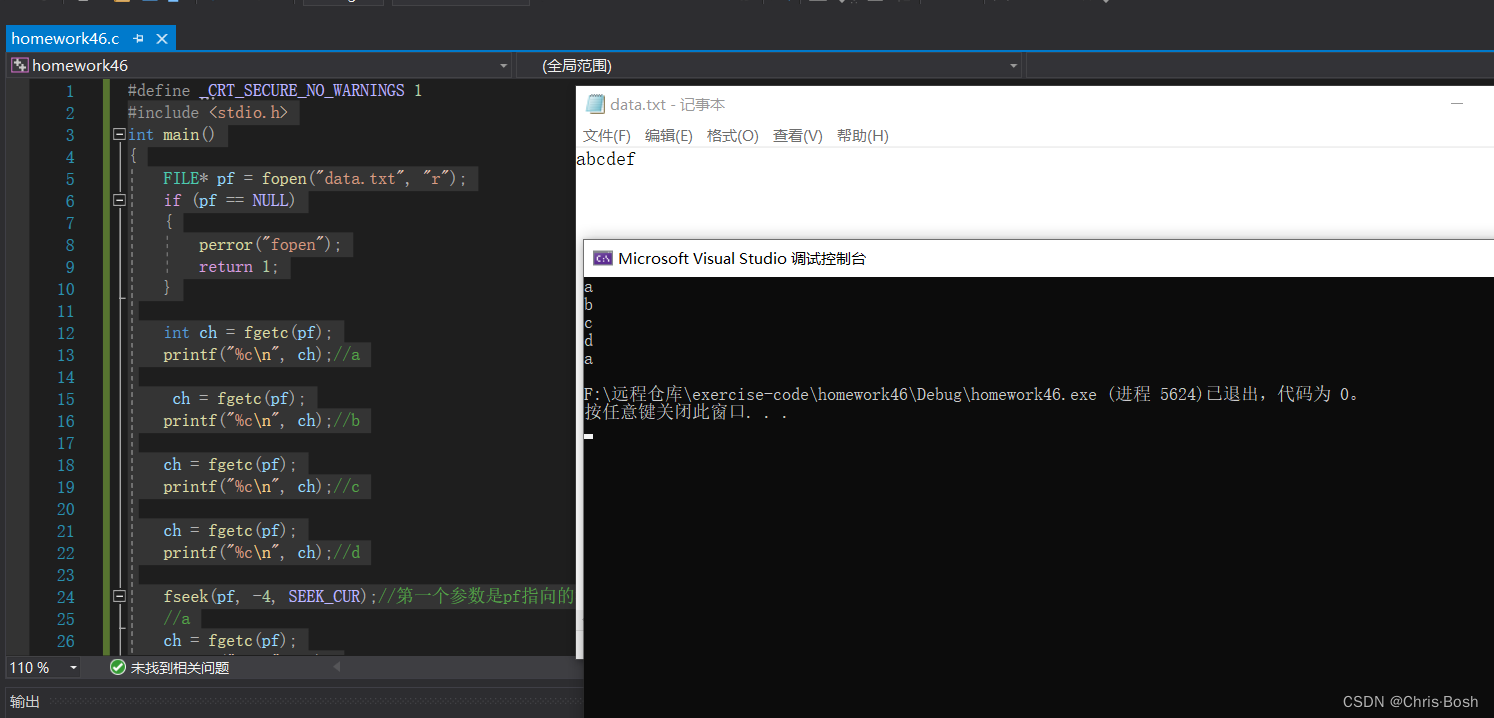Image resolution: width=1494 pixels, height=718 pixels.
Task: Click the _CRT_SECURE_NO_WARNINGS define line
Action: pos(274,91)
